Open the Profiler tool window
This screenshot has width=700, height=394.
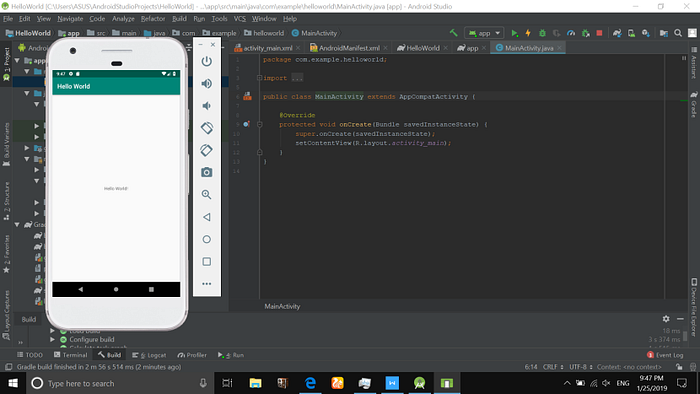192,355
